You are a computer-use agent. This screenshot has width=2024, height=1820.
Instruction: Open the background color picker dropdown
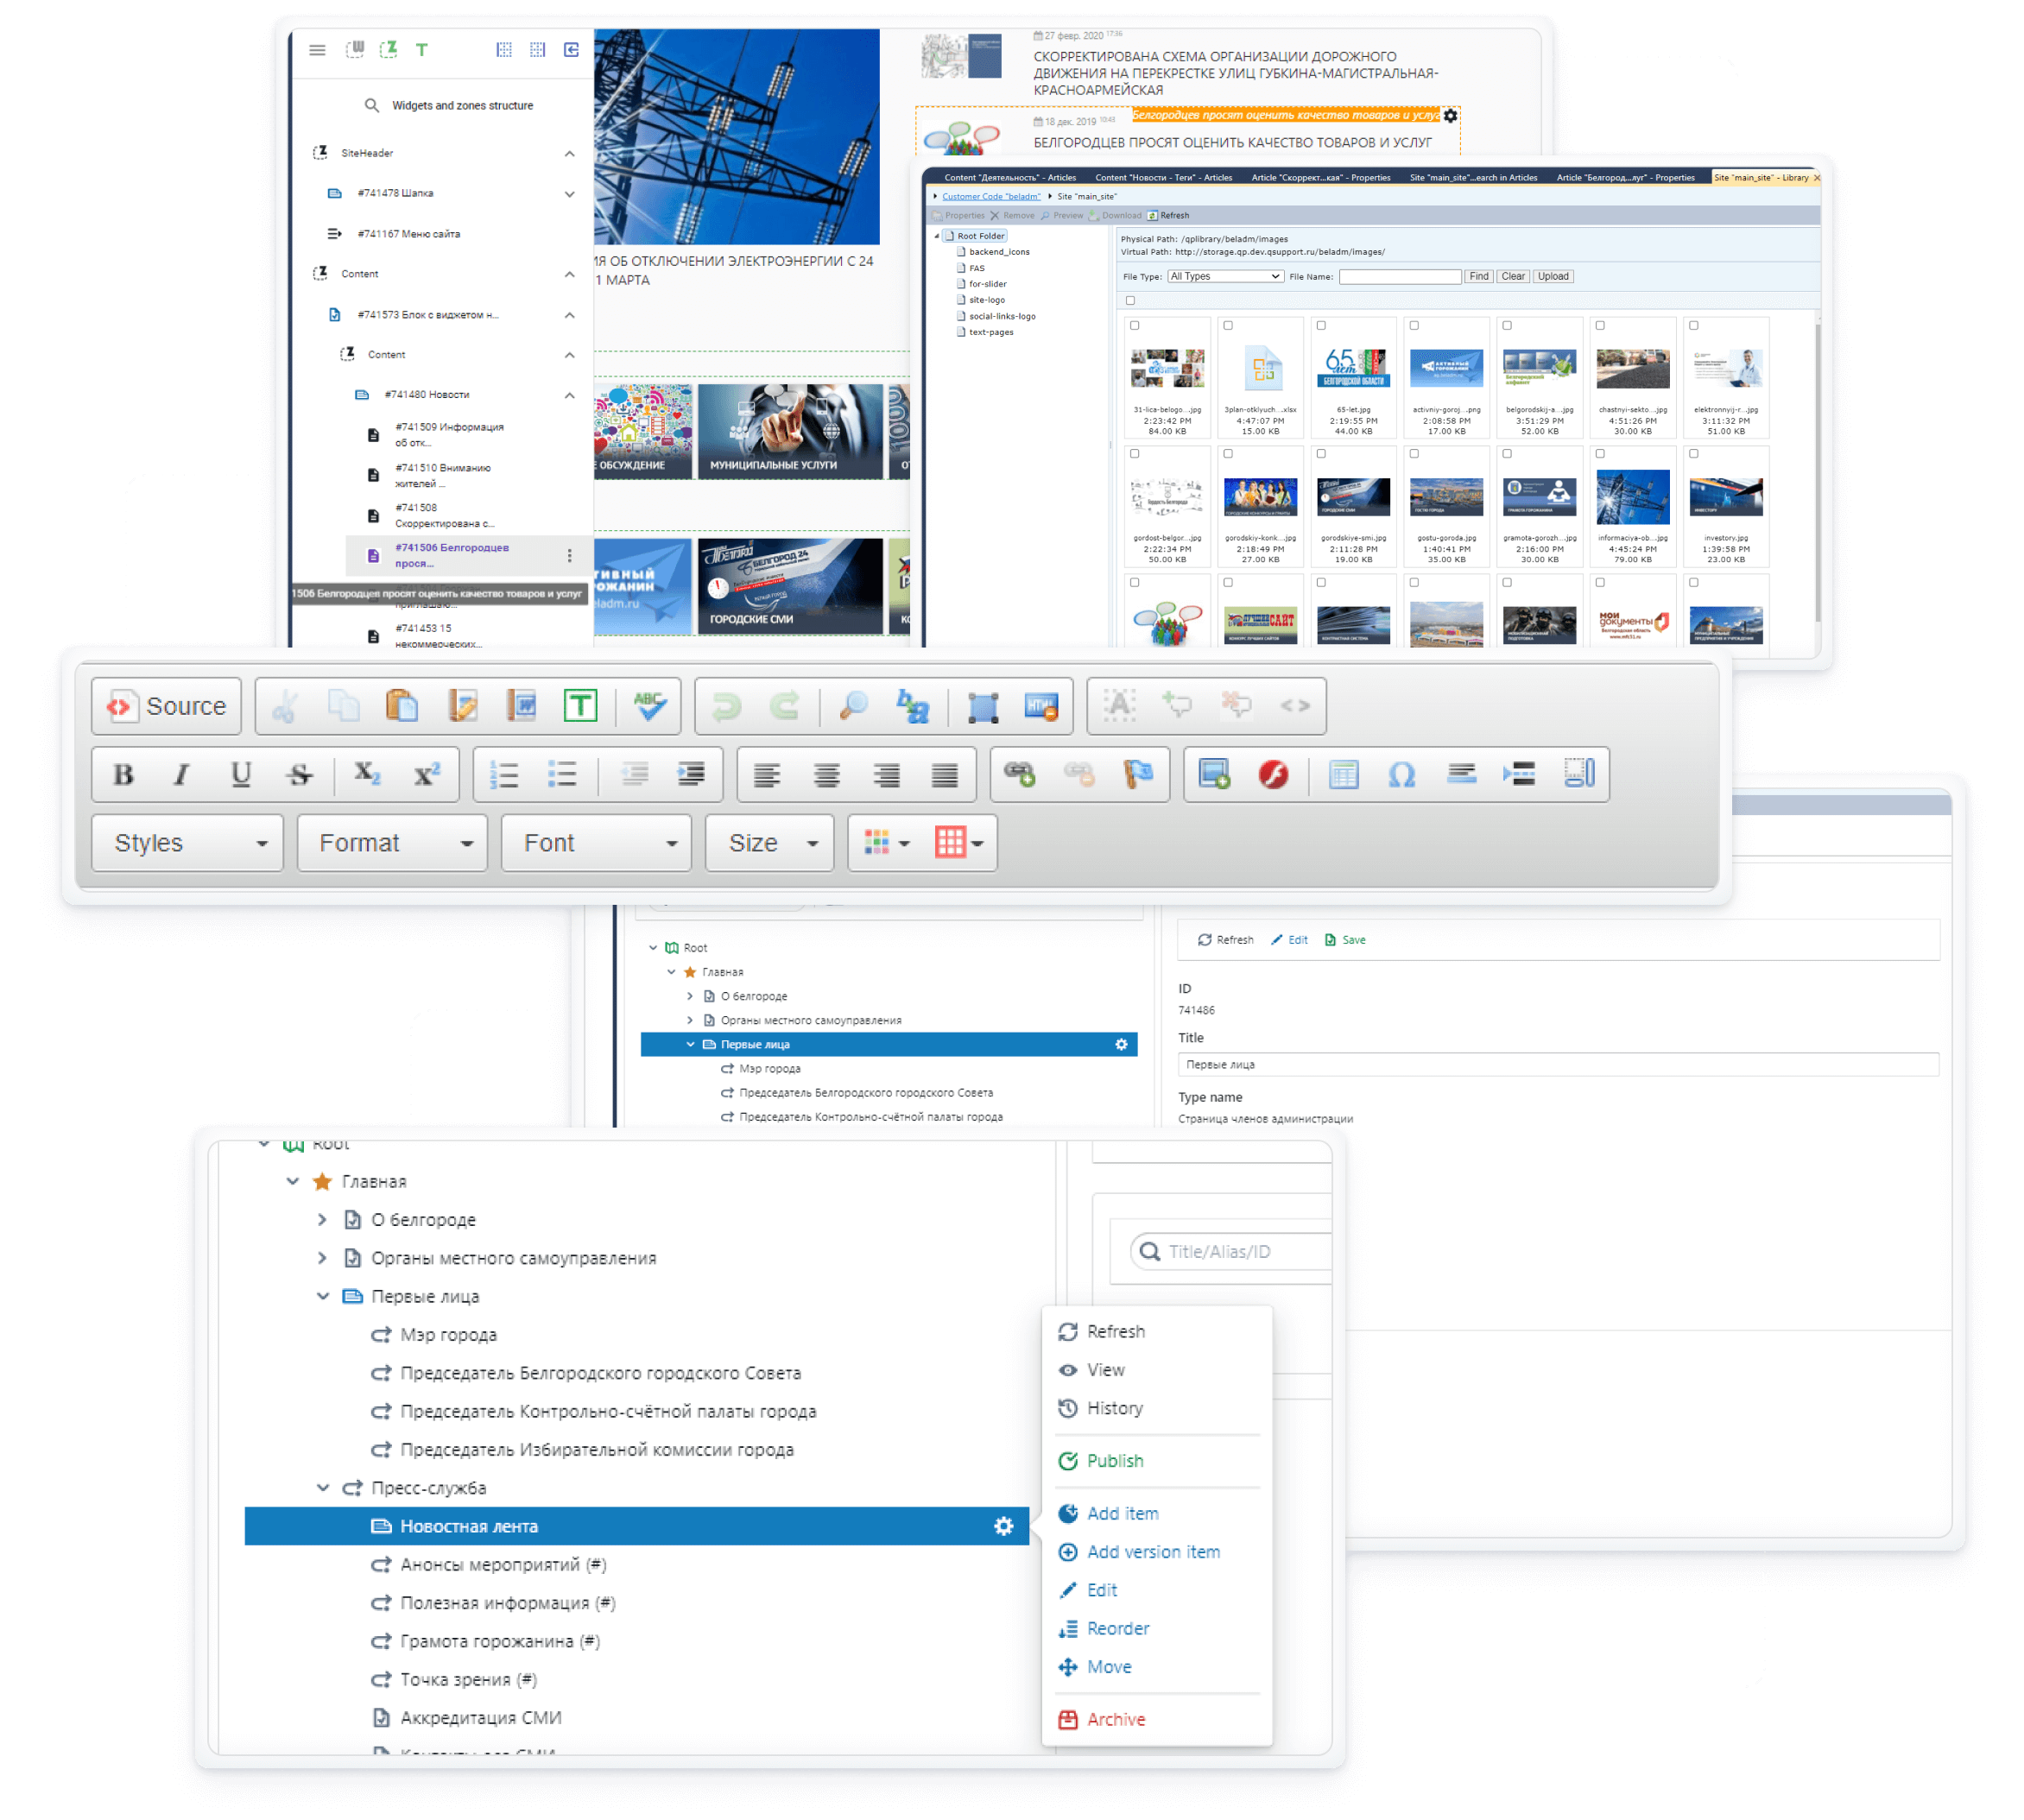tap(960, 844)
